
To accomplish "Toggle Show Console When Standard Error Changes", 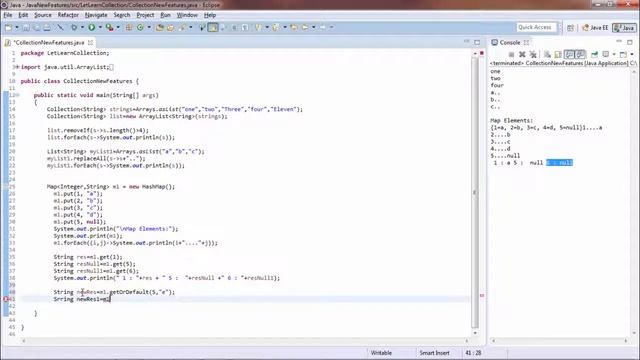I will tap(580, 54).
